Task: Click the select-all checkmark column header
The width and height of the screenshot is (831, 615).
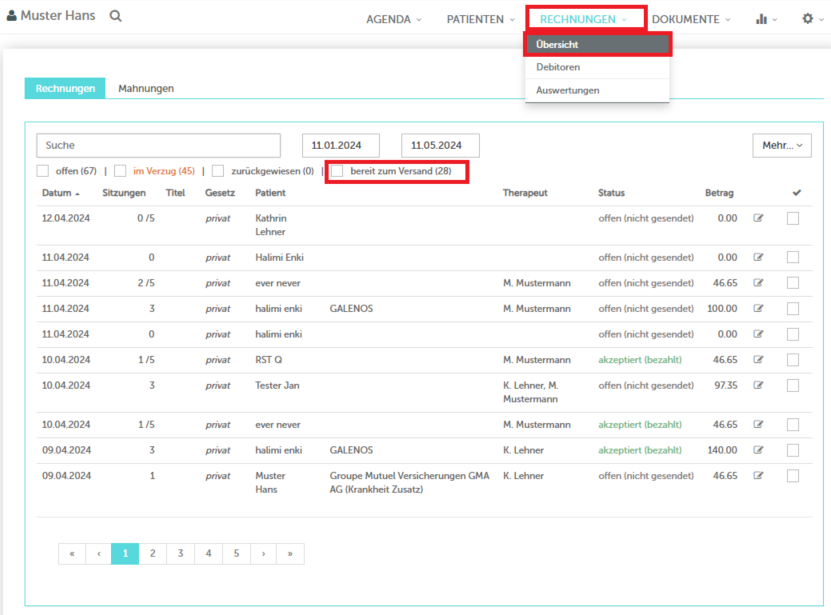Action: (x=797, y=192)
